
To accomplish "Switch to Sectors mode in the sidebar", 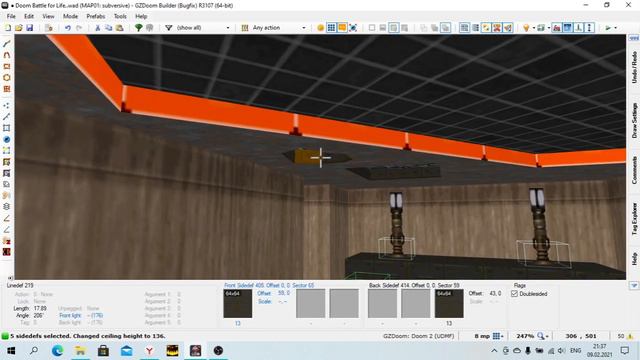I will (7, 128).
